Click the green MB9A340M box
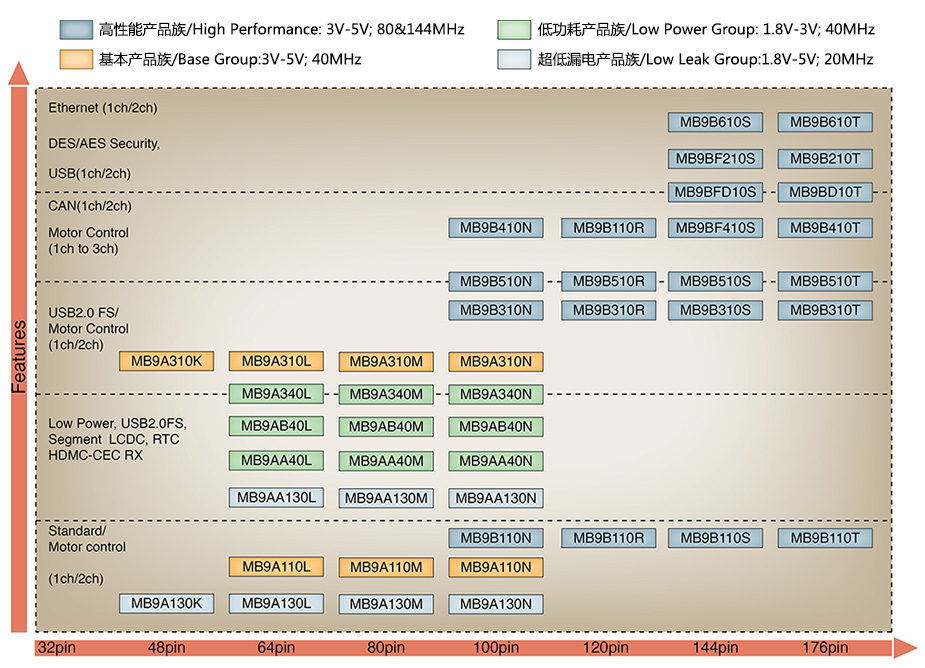Screen dimensions: 925x668 coord(386,394)
